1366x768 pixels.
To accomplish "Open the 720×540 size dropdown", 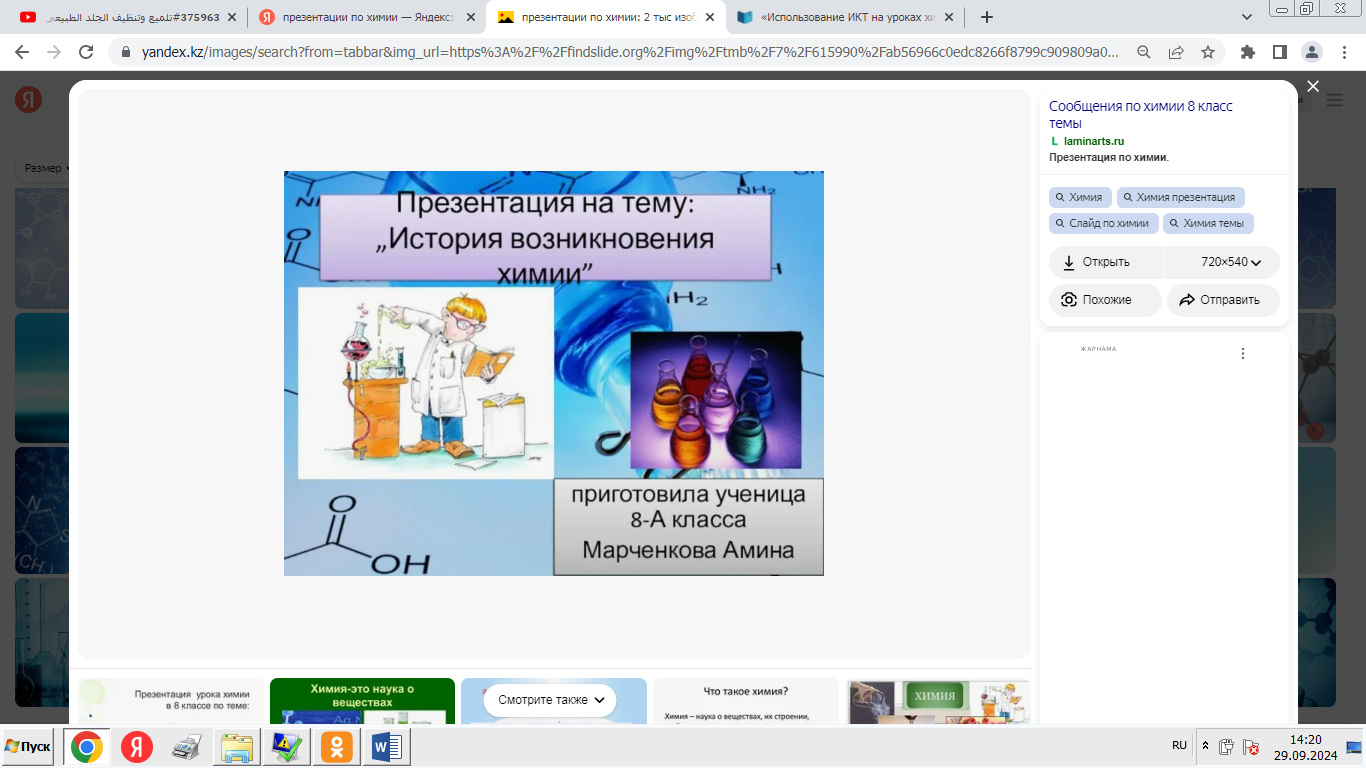I will 1222,262.
